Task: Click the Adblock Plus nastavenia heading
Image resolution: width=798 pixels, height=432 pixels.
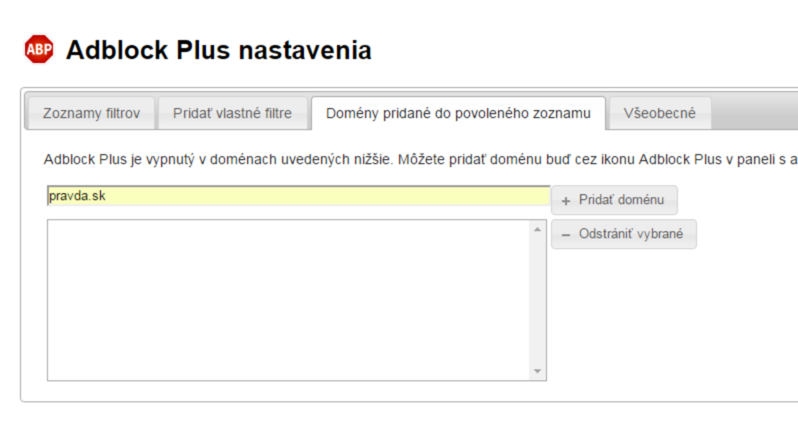Action: (x=219, y=50)
